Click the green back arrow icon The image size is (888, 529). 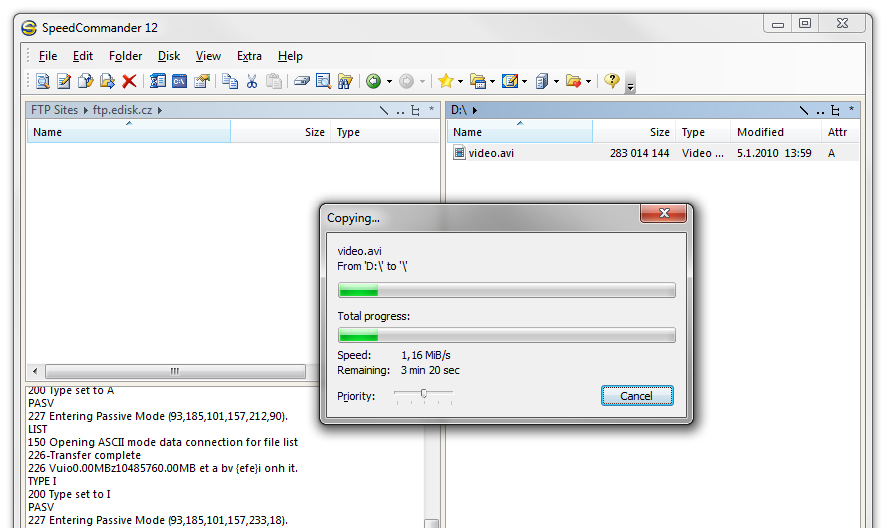[x=374, y=82]
